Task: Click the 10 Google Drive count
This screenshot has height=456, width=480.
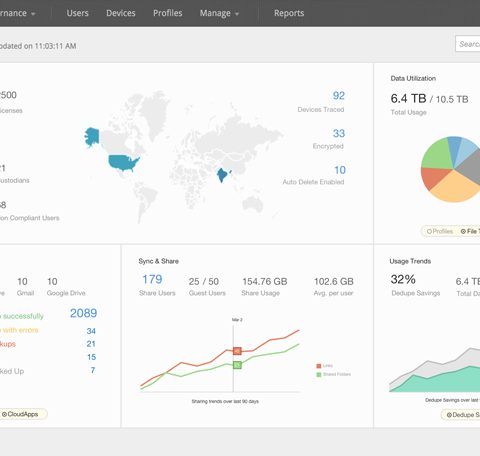Action: (52, 282)
